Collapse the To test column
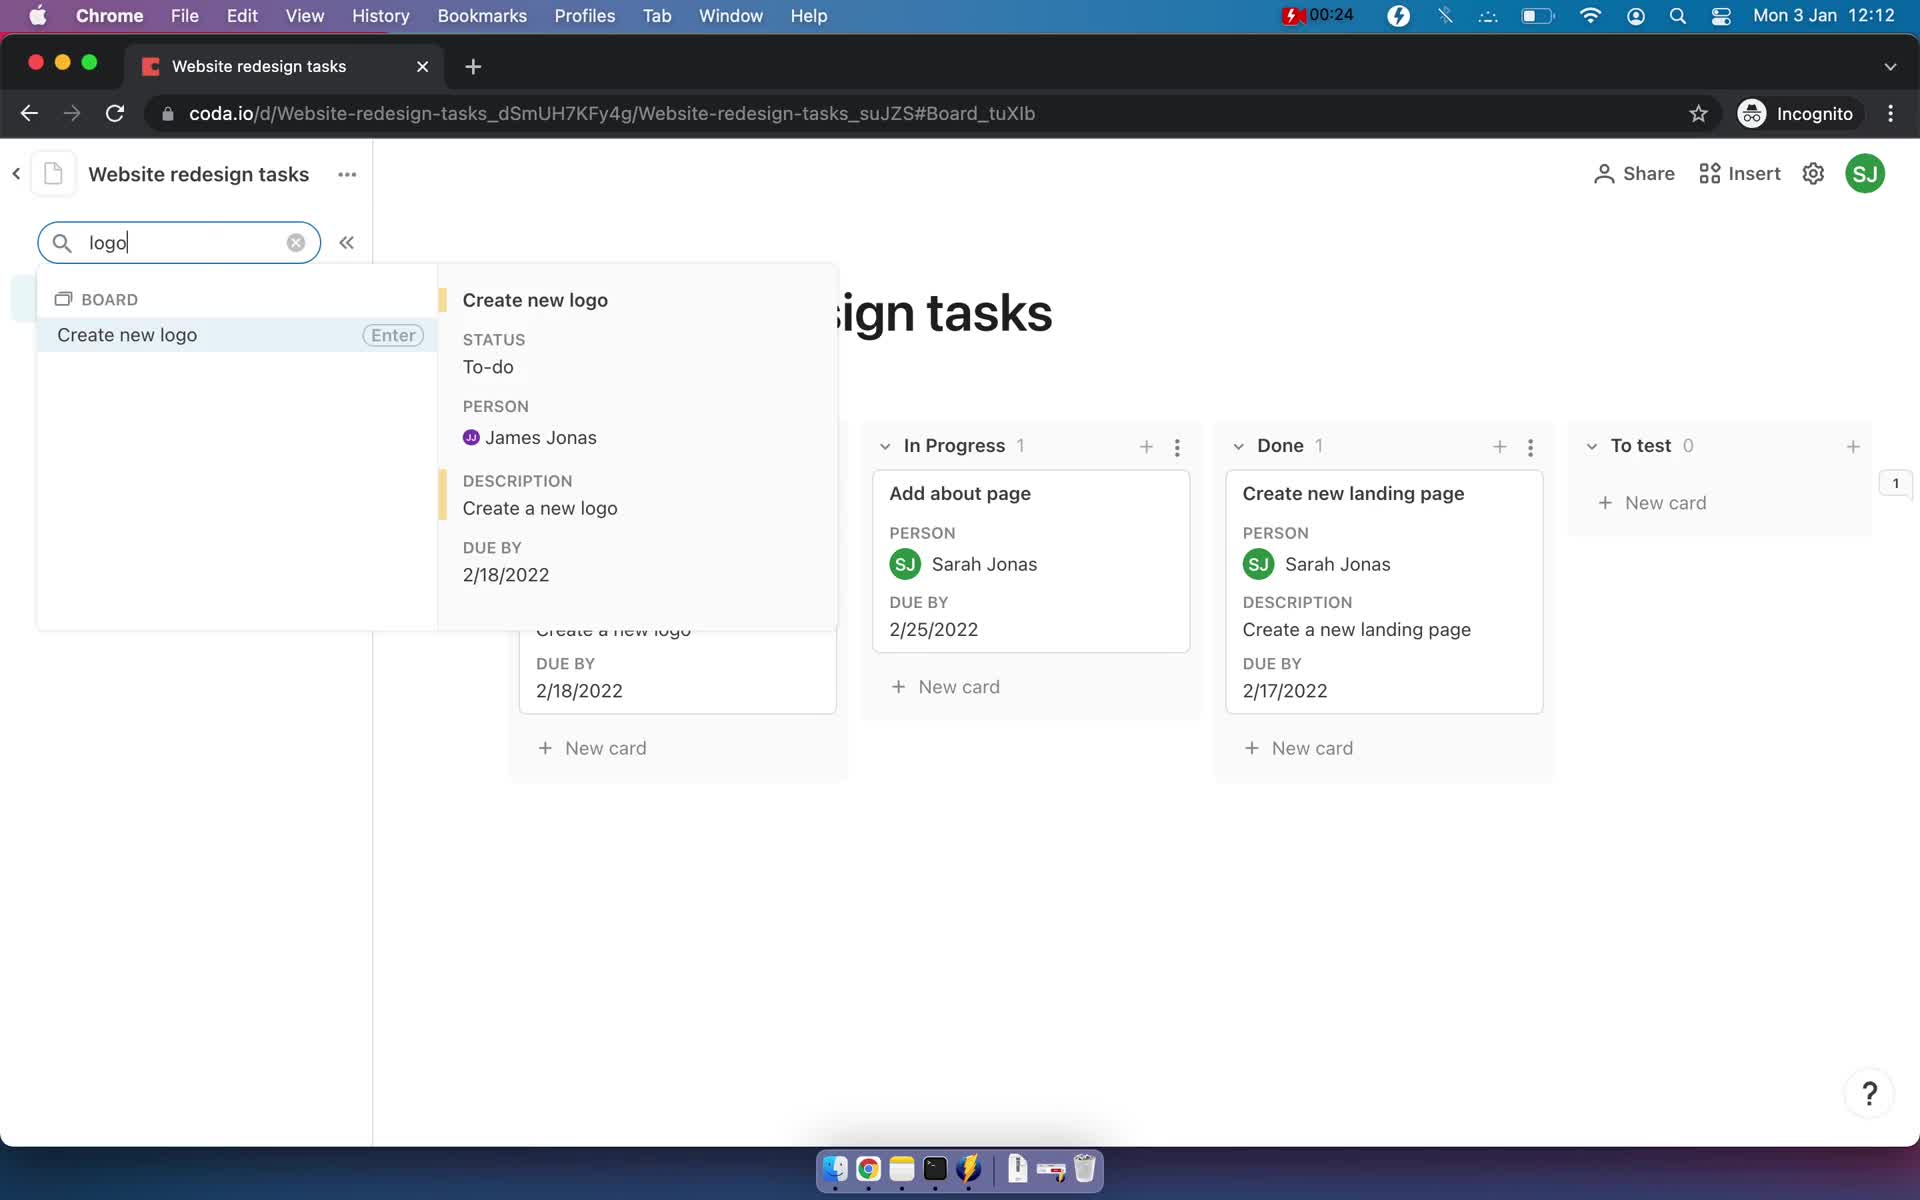Image resolution: width=1920 pixels, height=1200 pixels. point(1592,447)
